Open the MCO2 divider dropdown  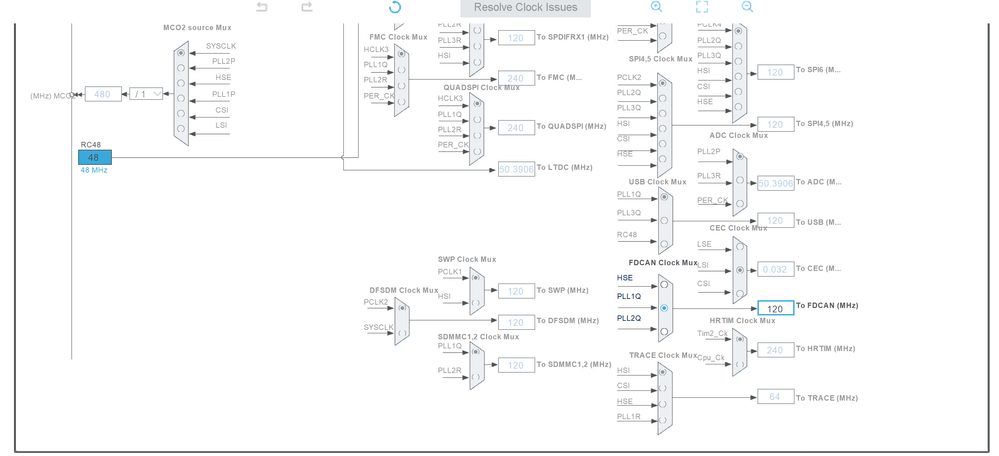[146, 94]
